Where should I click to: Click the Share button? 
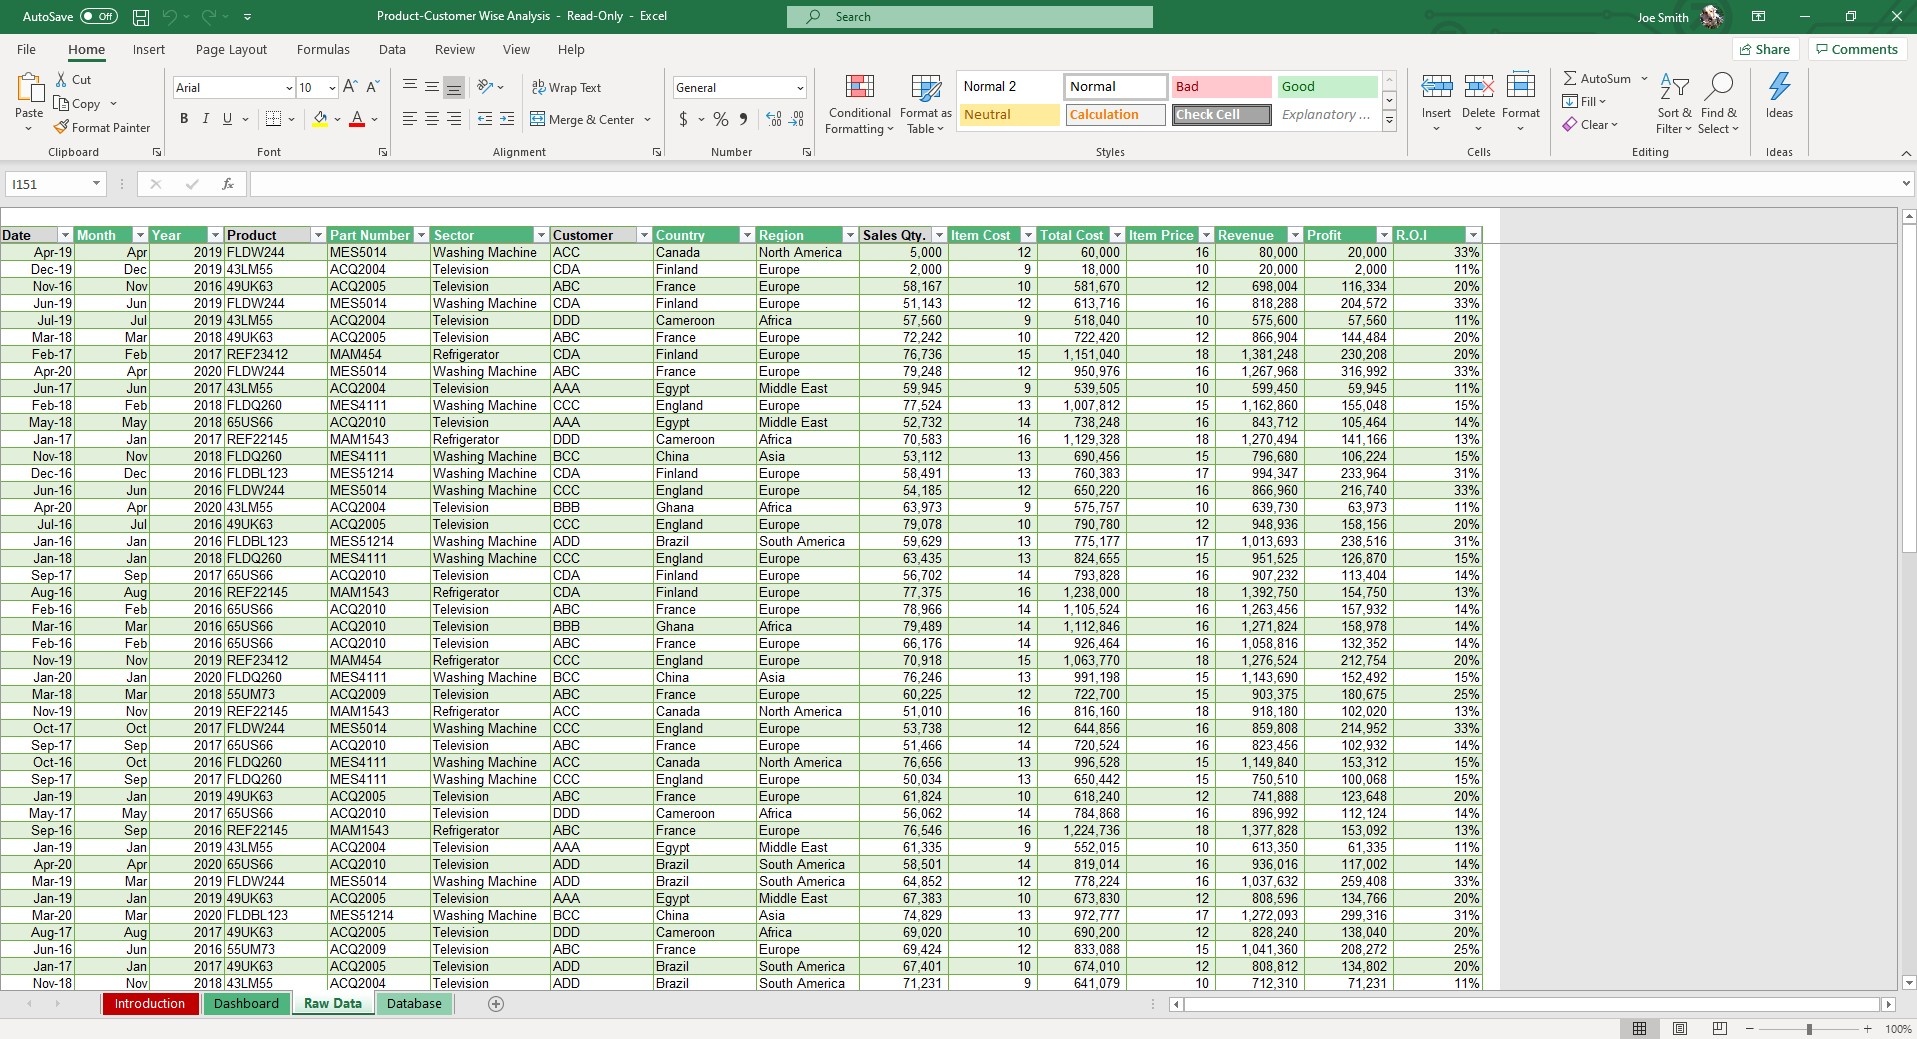1765,49
